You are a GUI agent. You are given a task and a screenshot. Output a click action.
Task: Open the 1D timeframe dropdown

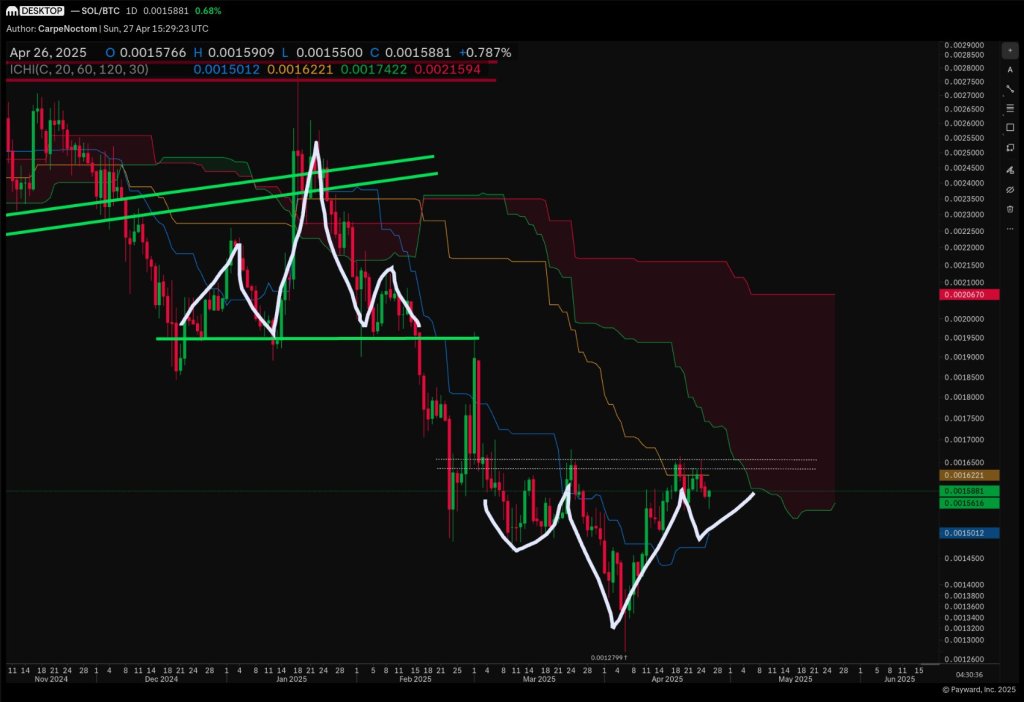(131, 10)
